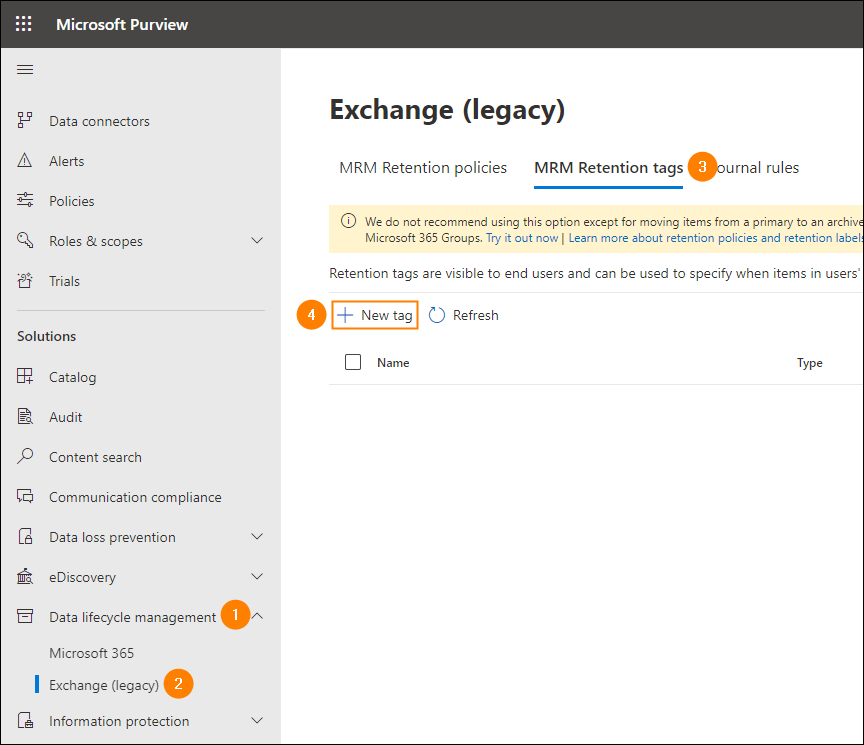This screenshot has width=864, height=745.
Task: Expand the Roles & scopes chevron
Action: 257,240
